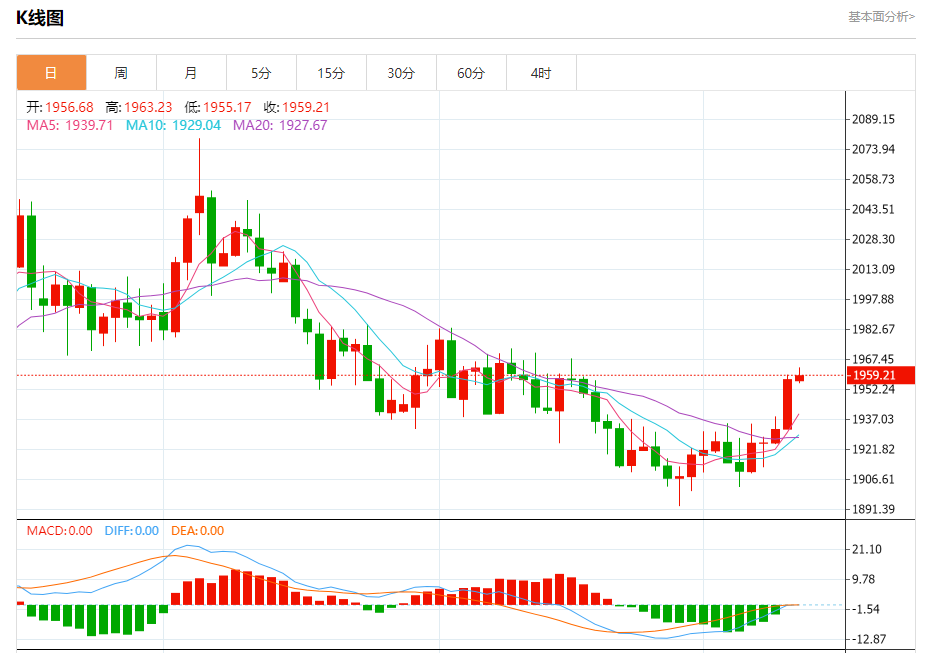Open the 4时 interval tab

click(541, 73)
